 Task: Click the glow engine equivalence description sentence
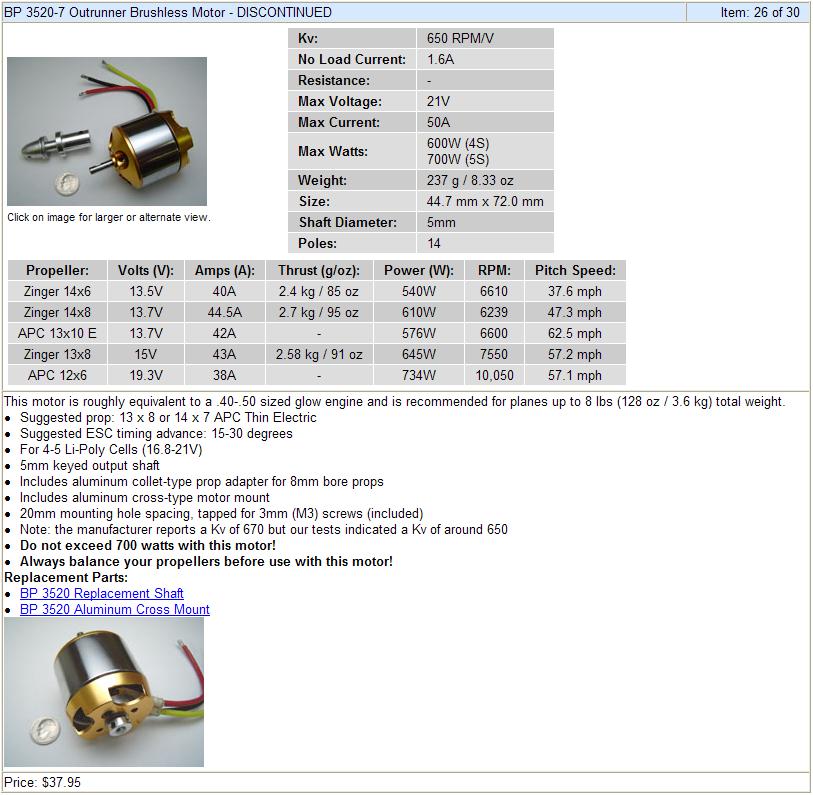(x=395, y=402)
